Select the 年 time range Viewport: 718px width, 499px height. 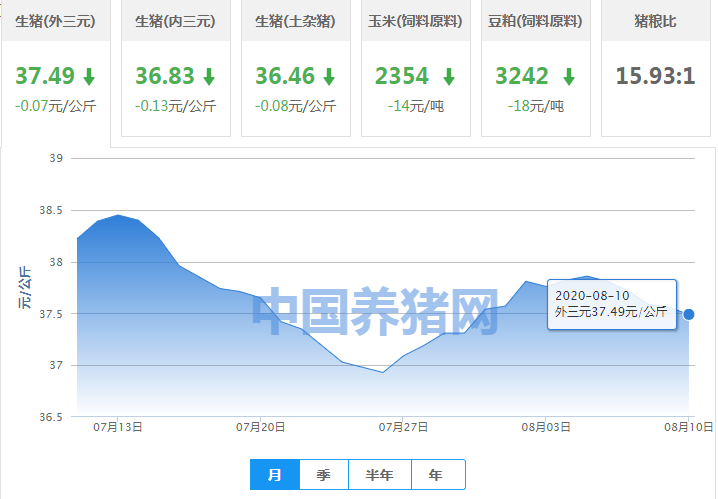(x=436, y=475)
